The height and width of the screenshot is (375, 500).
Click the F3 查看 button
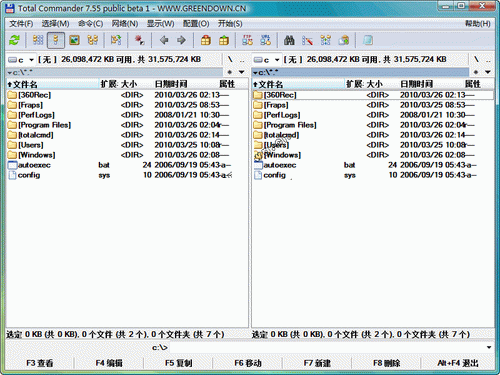[x=40, y=363]
